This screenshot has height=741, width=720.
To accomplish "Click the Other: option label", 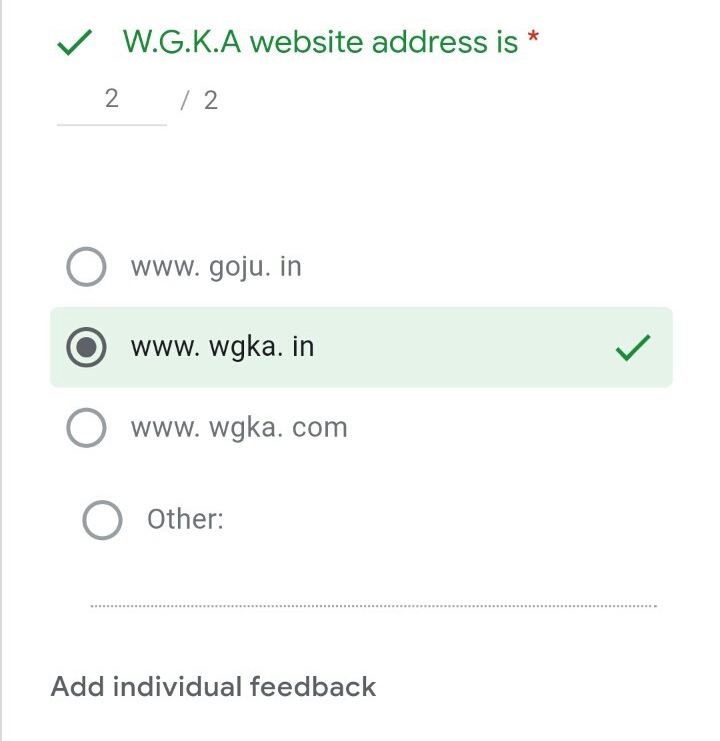I will click(x=185, y=520).
